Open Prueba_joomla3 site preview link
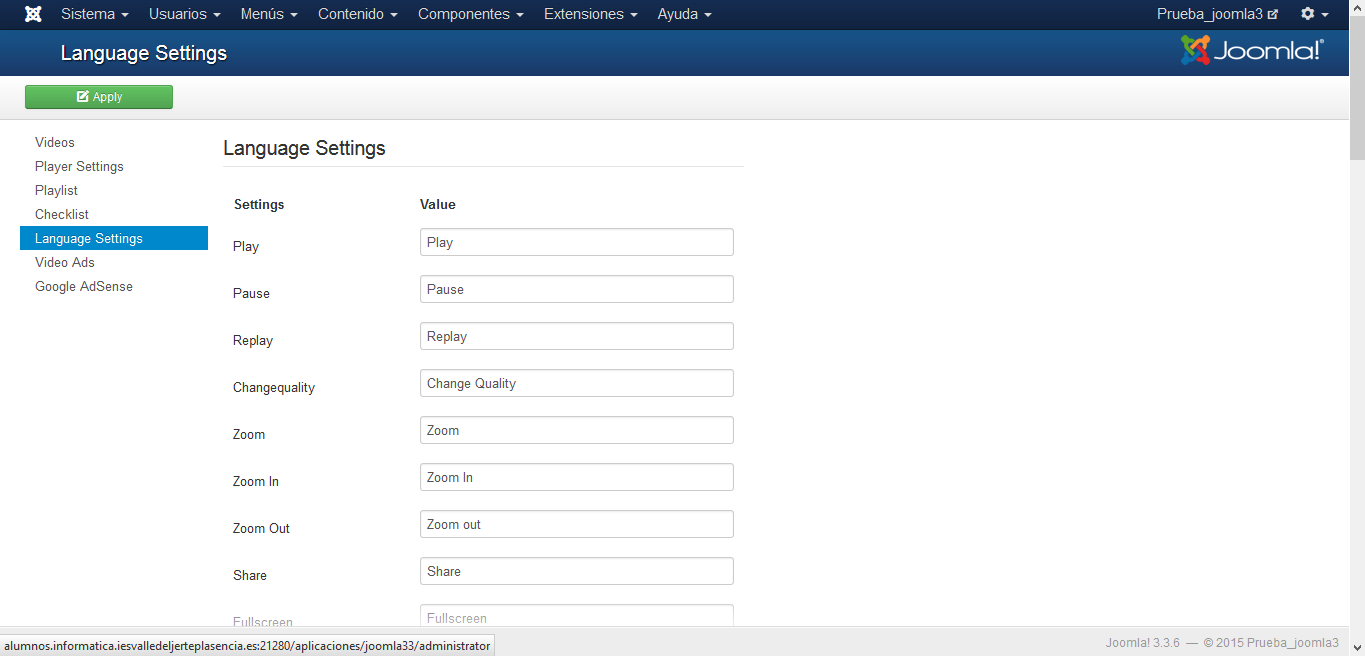The width and height of the screenshot is (1365, 656). point(1217,14)
